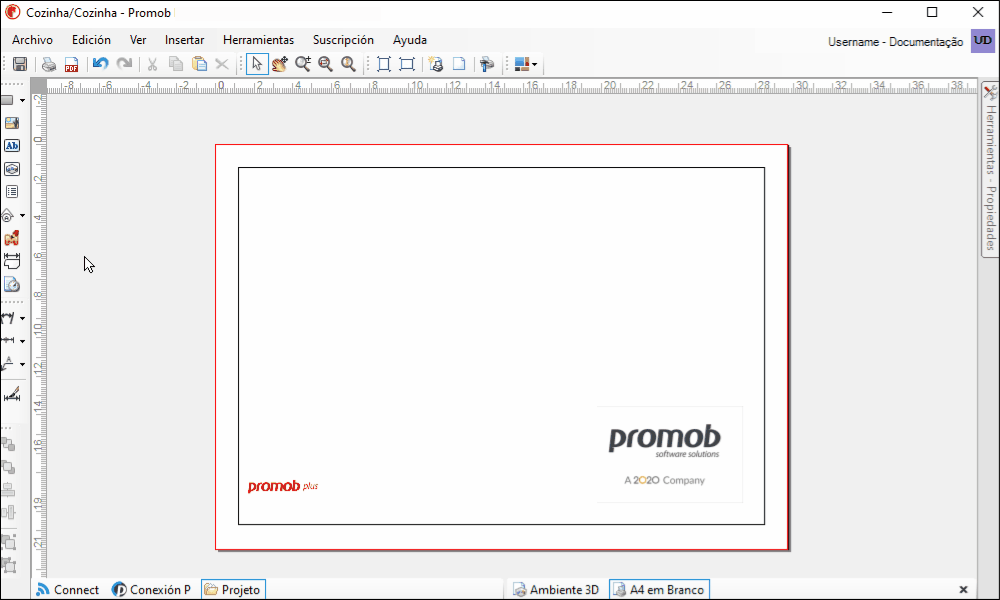Click the dimensioned shape tool
Image resolution: width=1000 pixels, height=600 pixels.
(11, 261)
